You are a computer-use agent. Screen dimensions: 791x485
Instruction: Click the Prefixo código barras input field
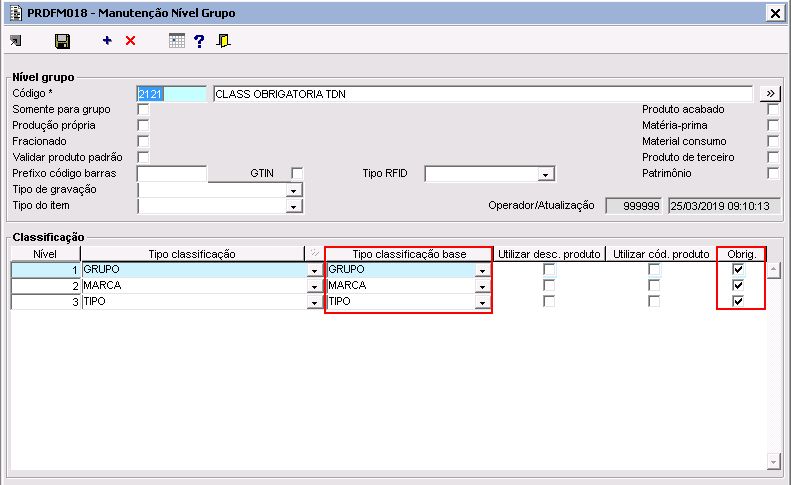point(172,173)
